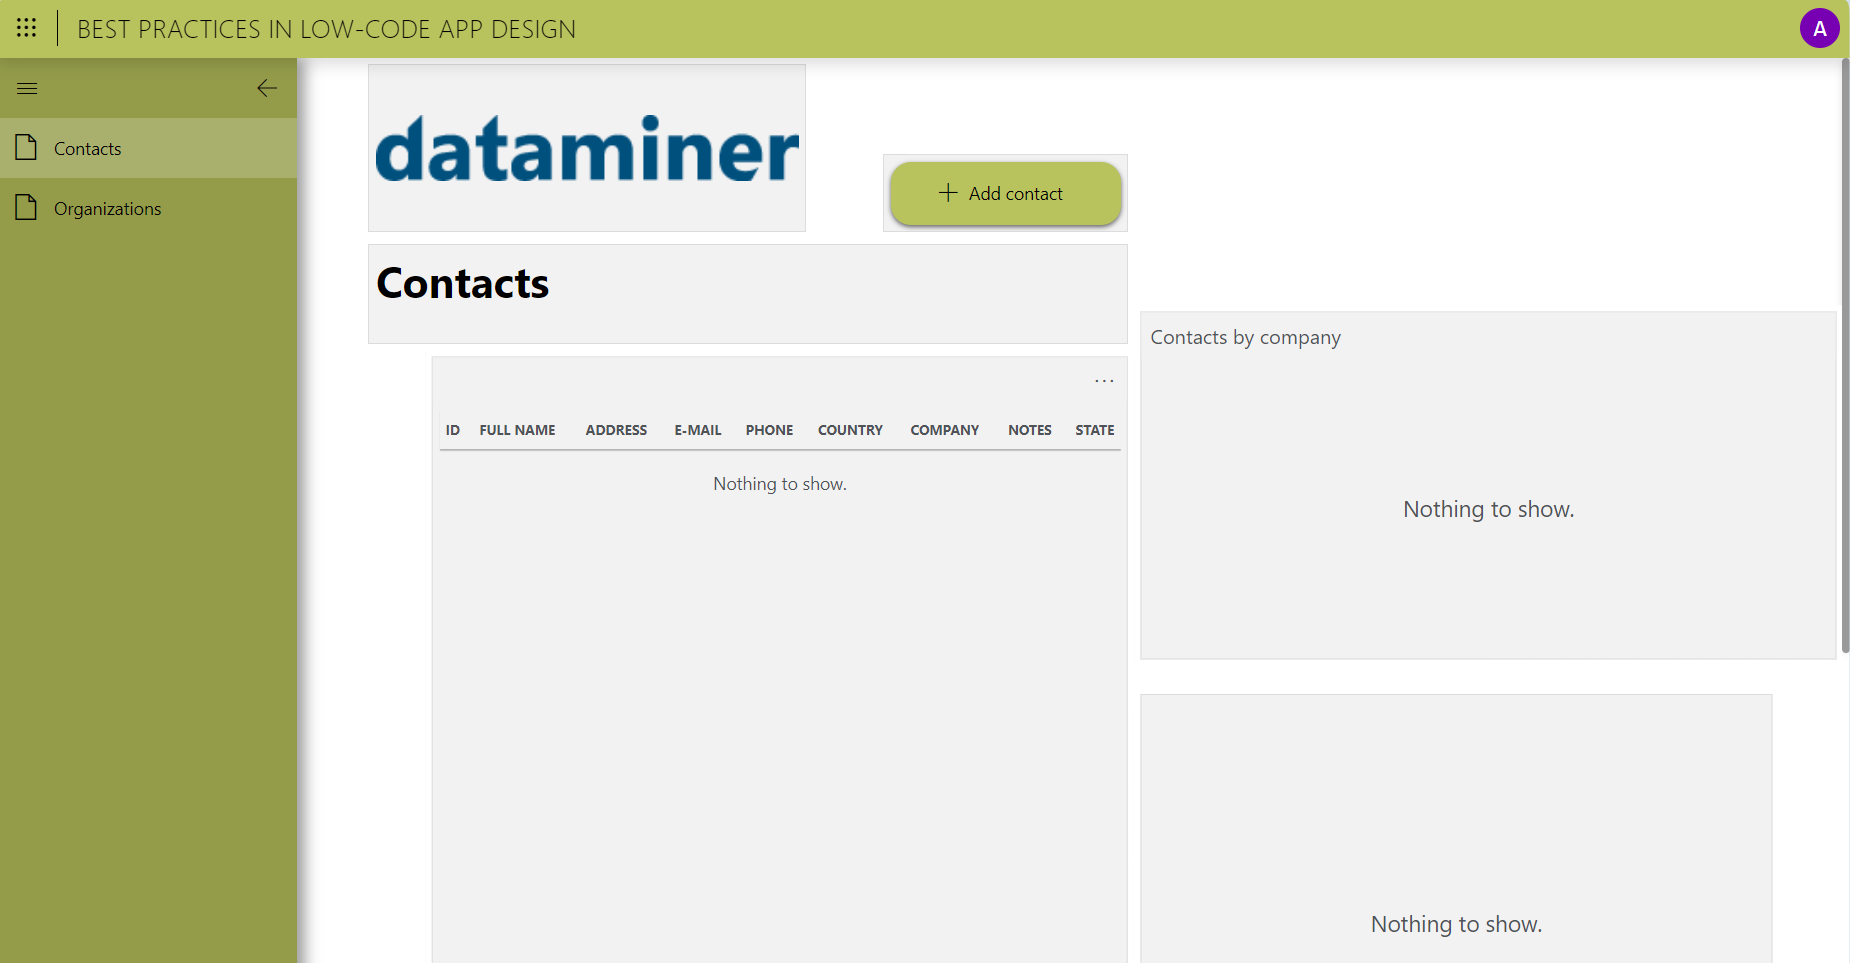Sort by the ID column header
The width and height of the screenshot is (1850, 963).
pos(453,430)
